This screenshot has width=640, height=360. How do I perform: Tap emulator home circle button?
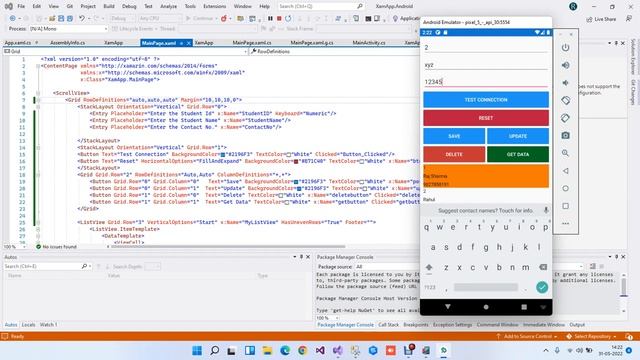click(565, 189)
